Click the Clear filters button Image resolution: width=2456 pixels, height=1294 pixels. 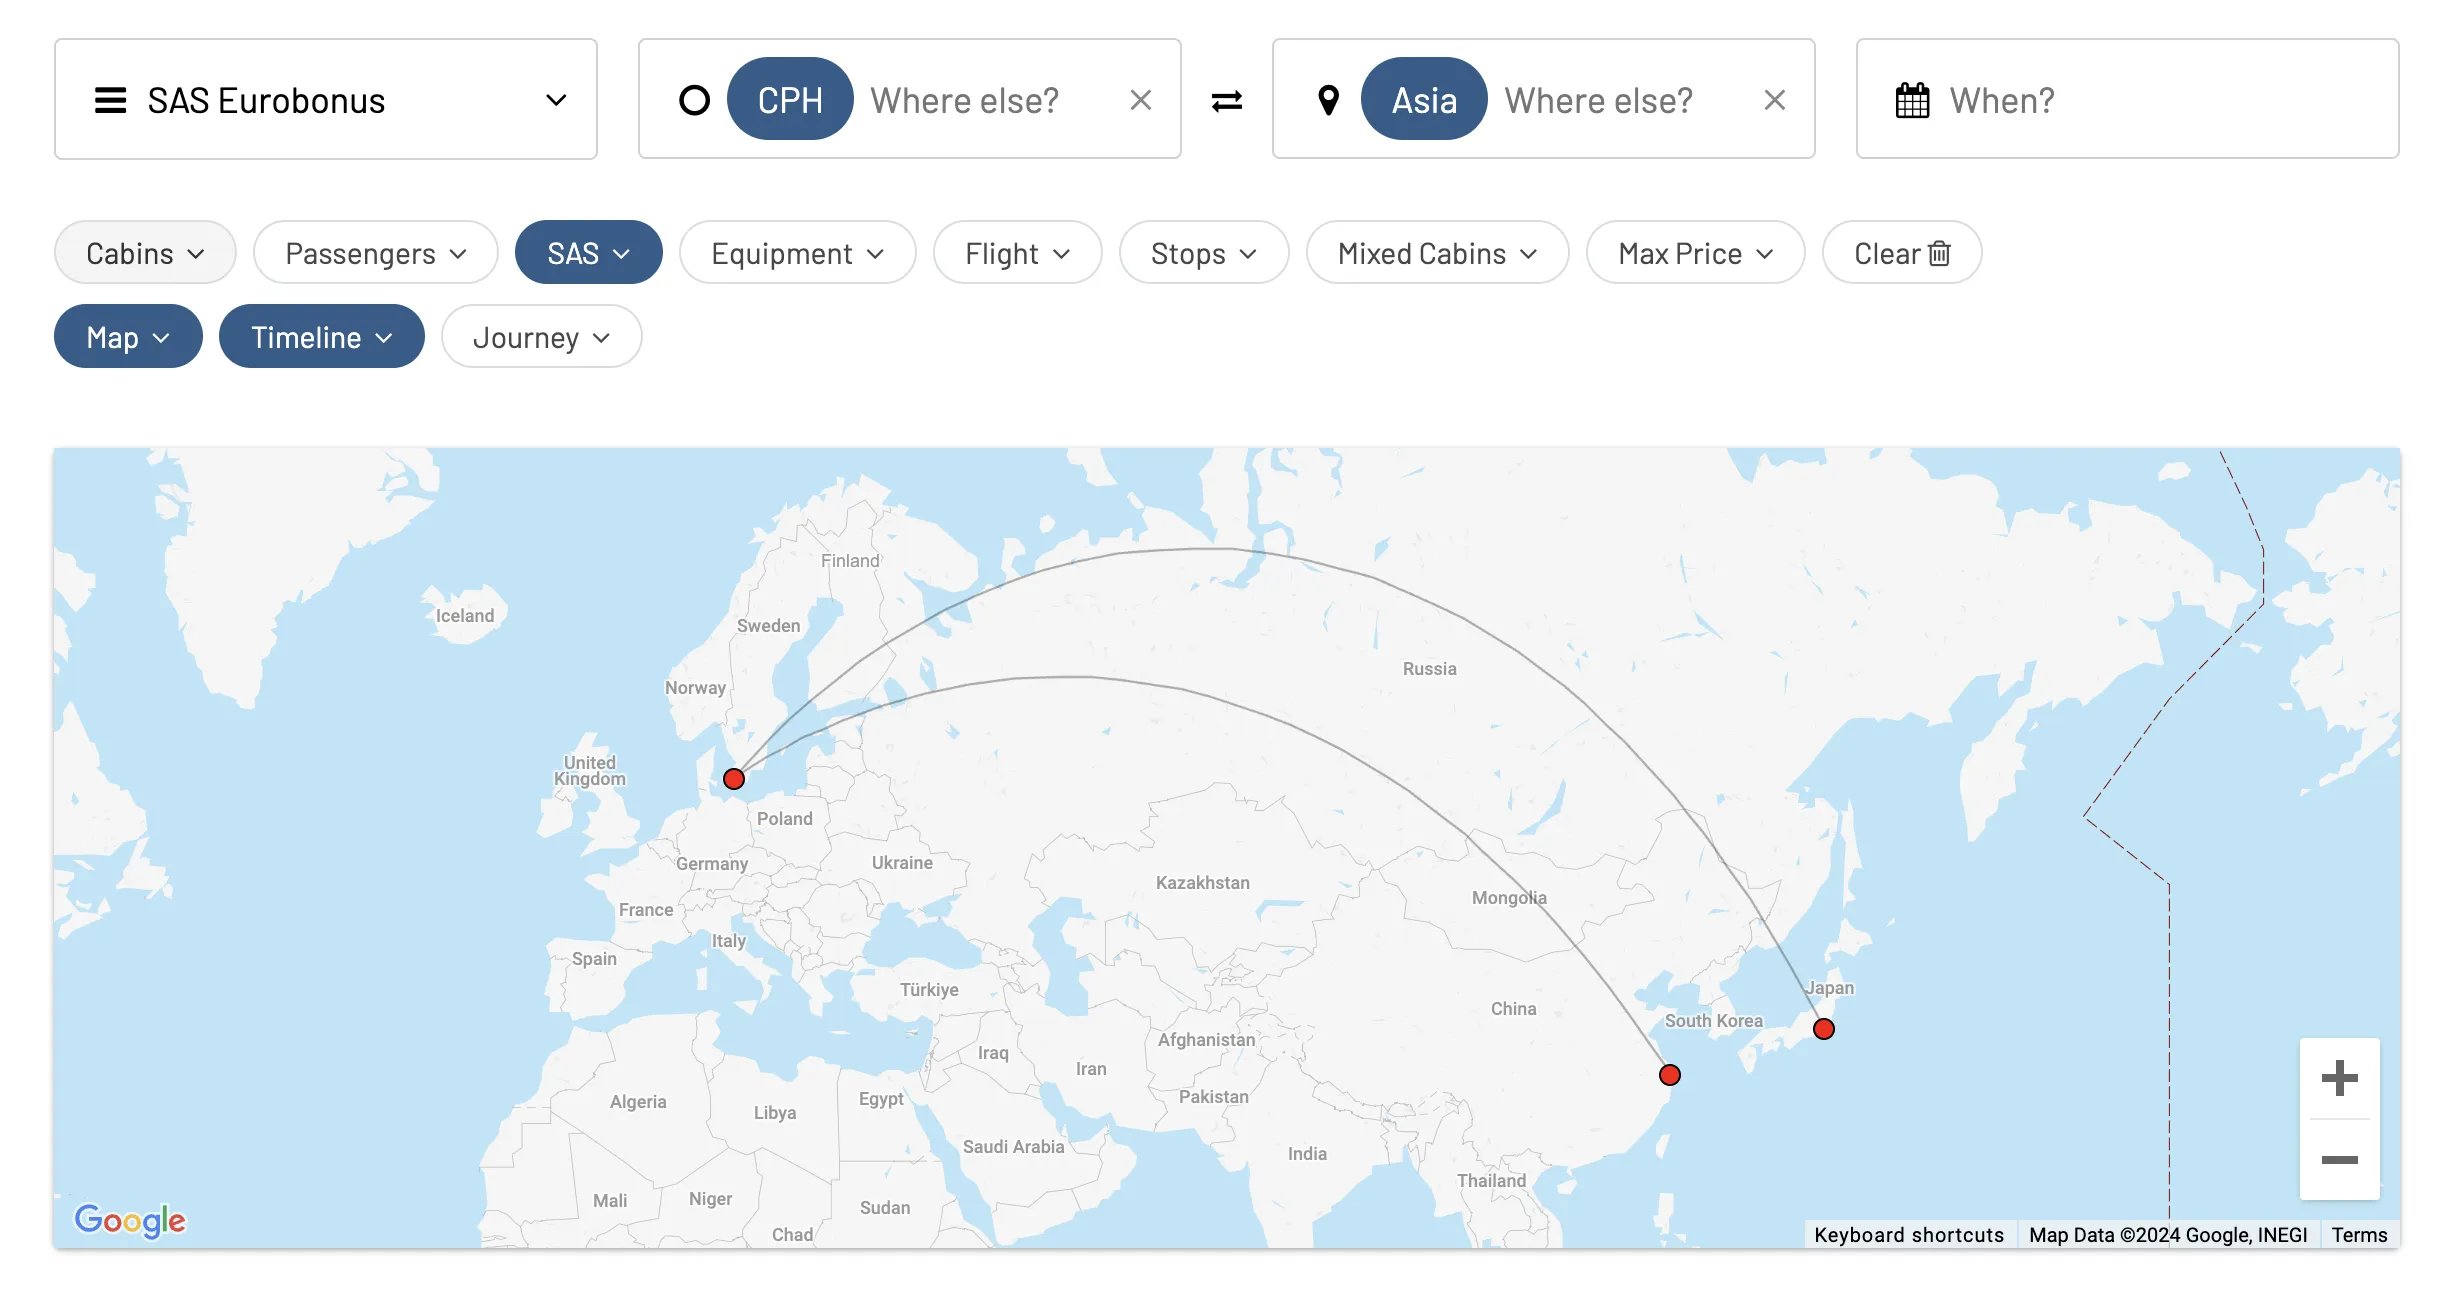pyautogui.click(x=1902, y=253)
